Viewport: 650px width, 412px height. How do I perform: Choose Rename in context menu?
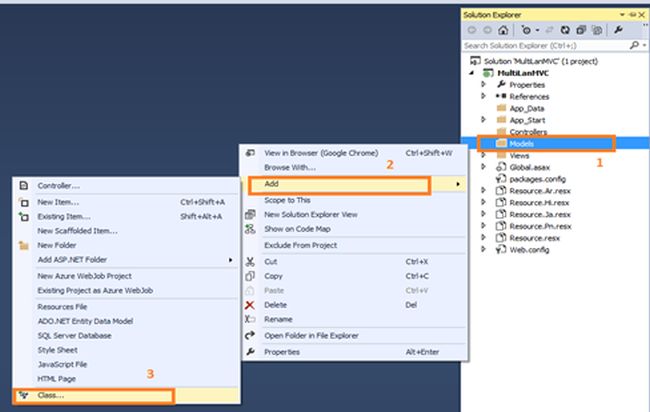(354, 319)
